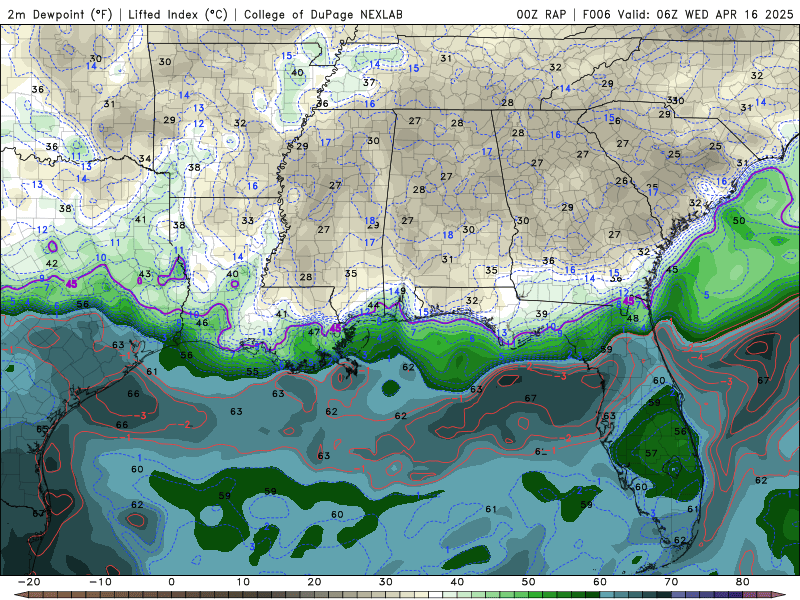Click the "48" dewpoint value in northeast Florida
The width and height of the screenshot is (800, 600).
pos(633,318)
